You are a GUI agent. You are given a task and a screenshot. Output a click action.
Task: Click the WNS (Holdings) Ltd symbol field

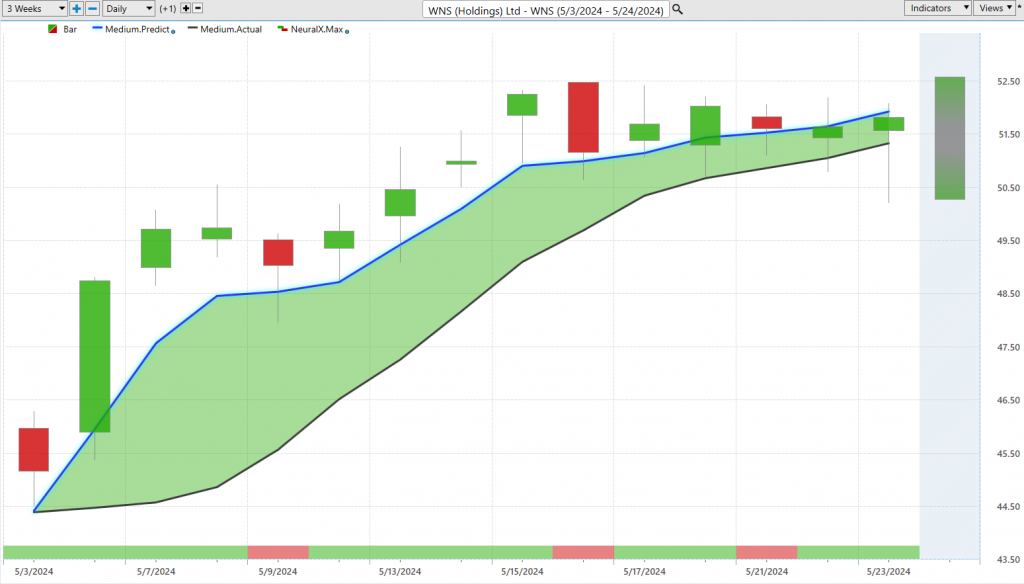point(546,9)
